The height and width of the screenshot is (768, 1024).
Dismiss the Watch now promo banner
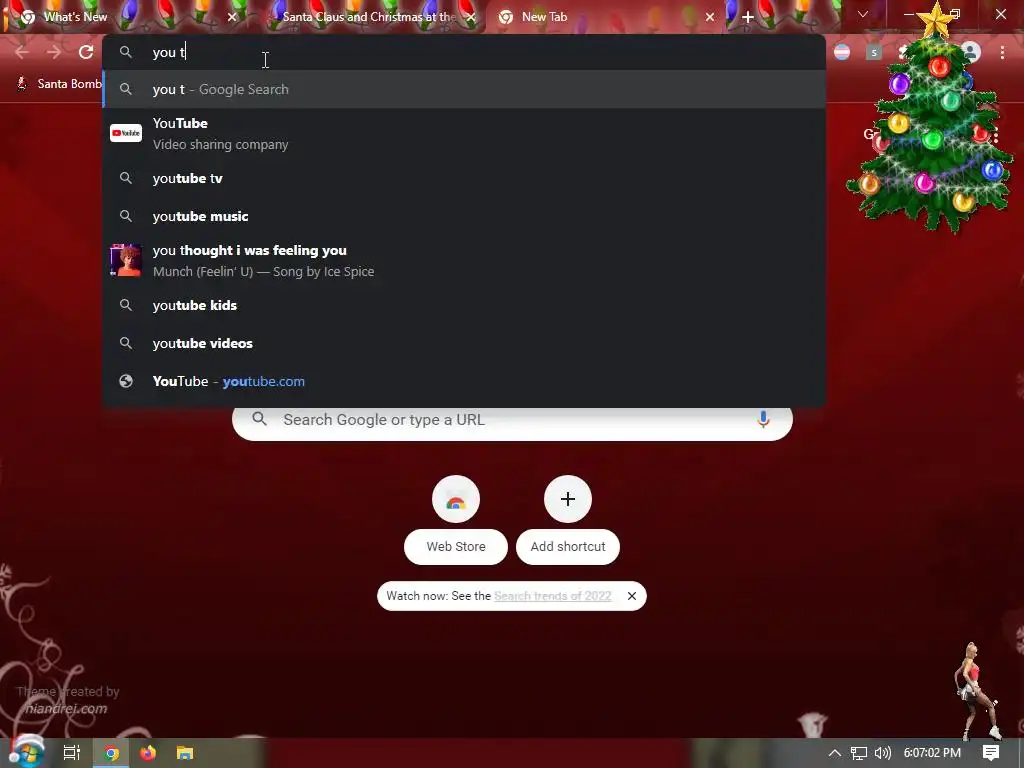[632, 596]
